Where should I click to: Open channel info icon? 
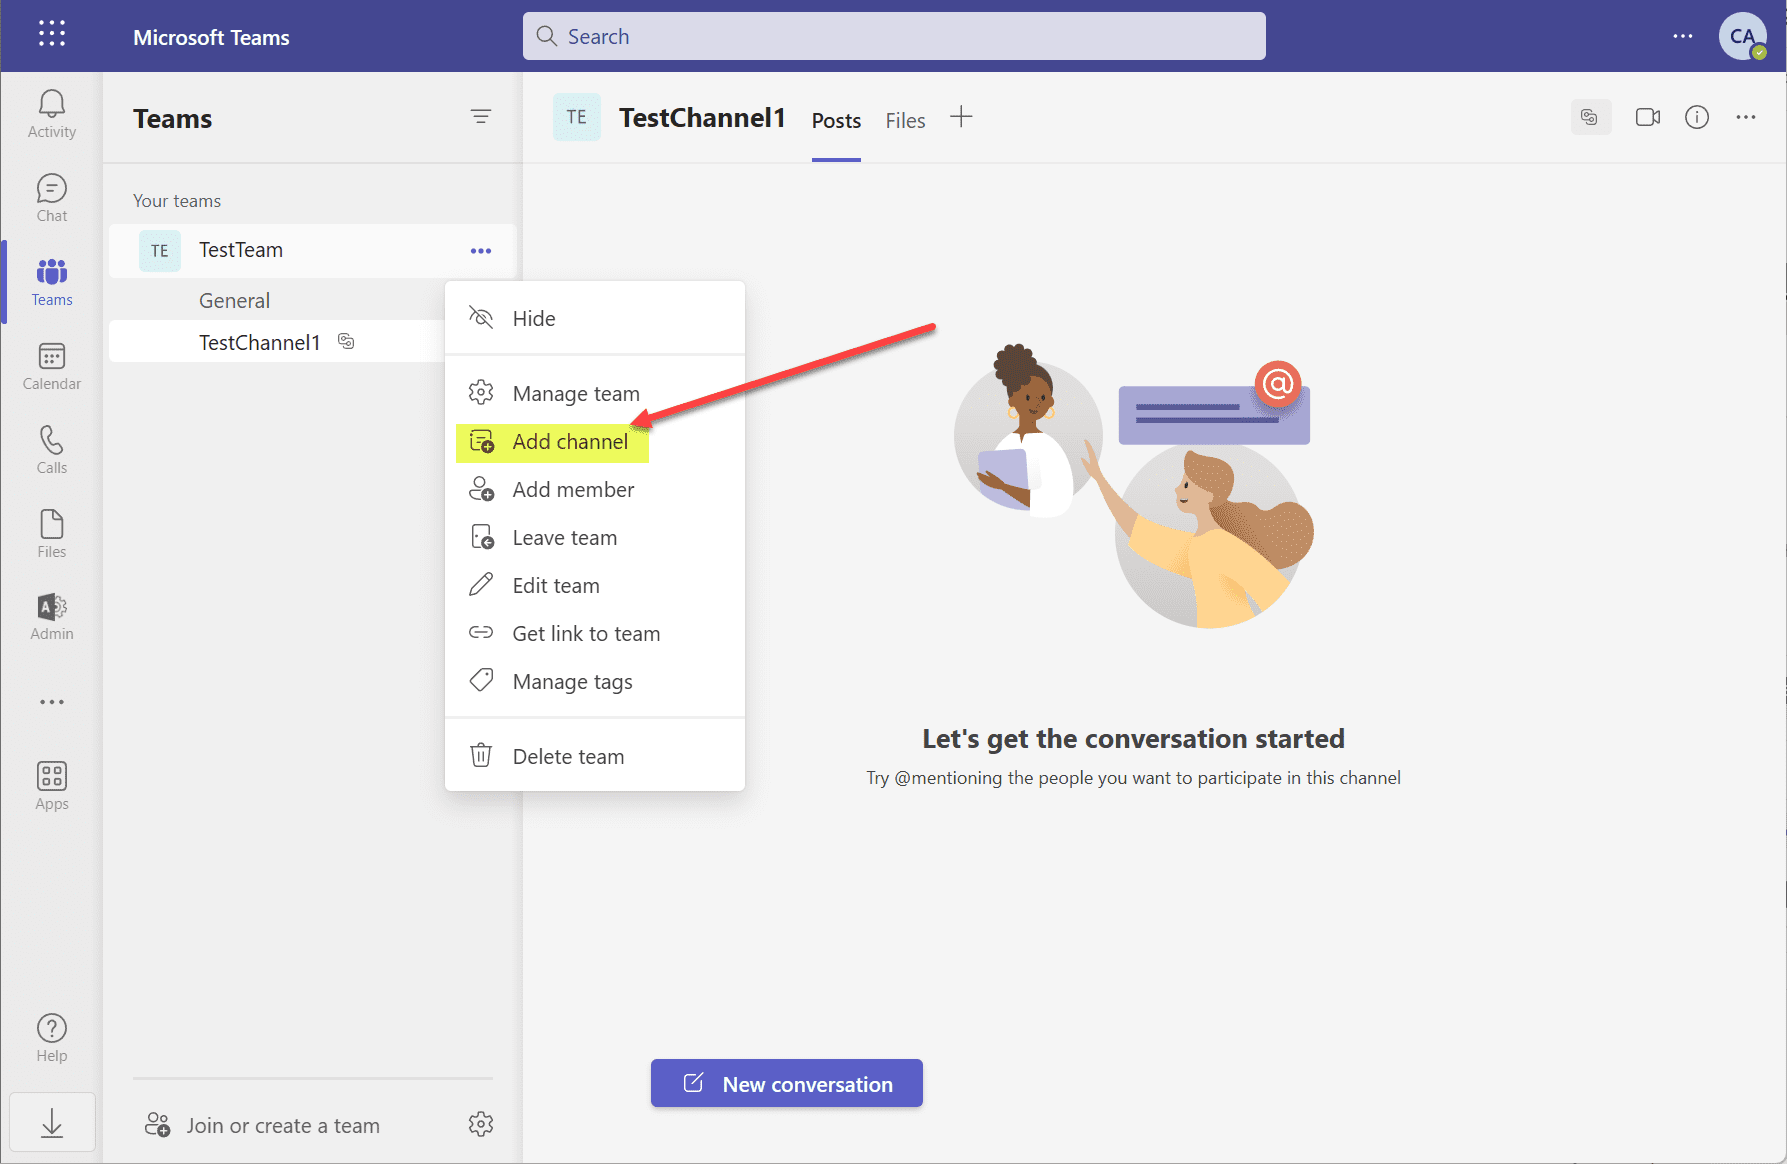click(1697, 117)
